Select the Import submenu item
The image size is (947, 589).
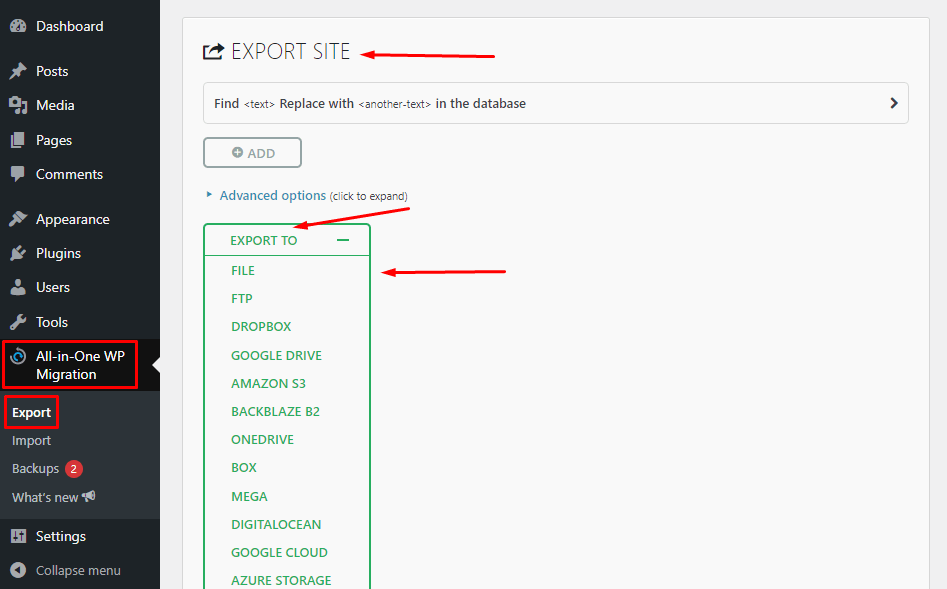pyautogui.click(x=31, y=440)
